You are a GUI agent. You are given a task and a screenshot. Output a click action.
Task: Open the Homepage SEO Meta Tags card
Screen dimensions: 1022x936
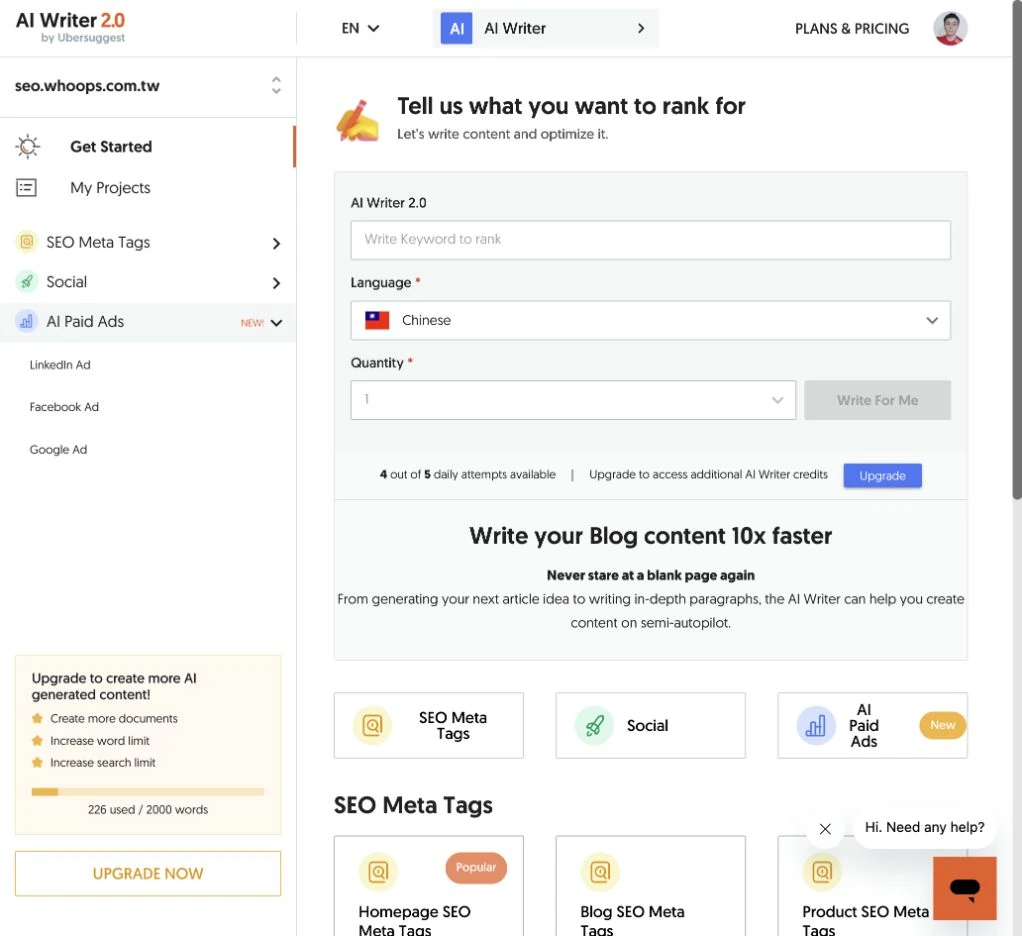point(428,886)
